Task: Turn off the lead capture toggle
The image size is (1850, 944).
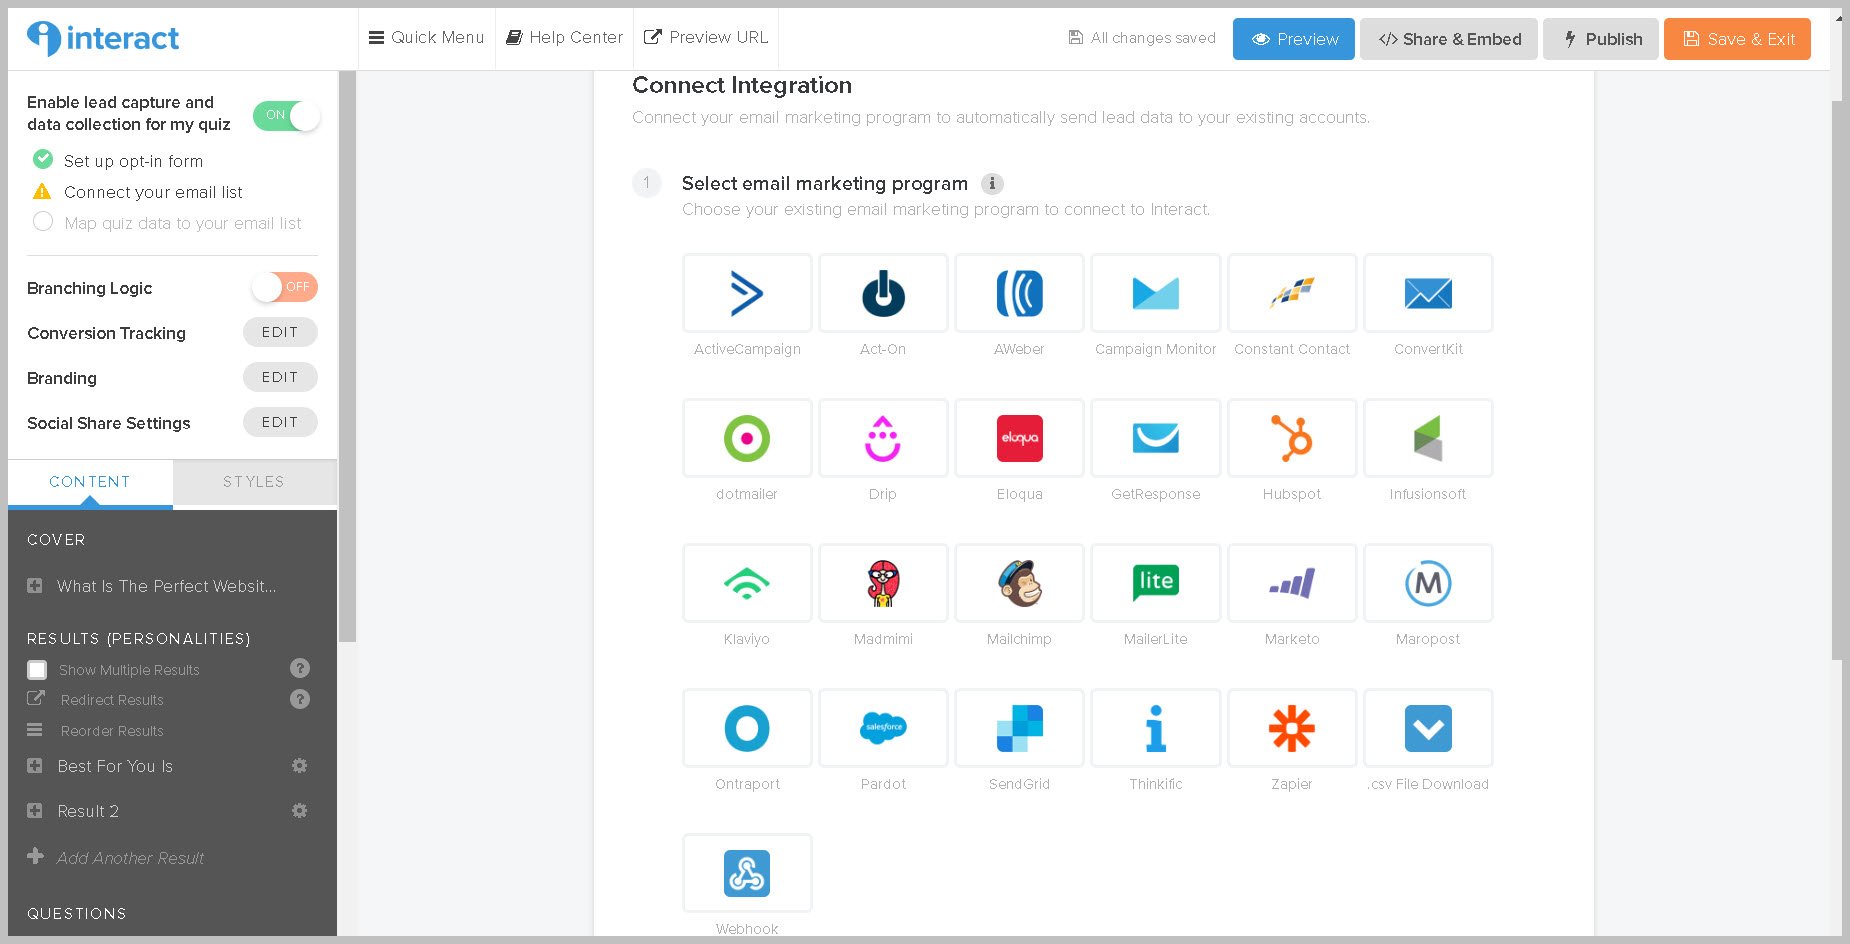Action: 286,115
